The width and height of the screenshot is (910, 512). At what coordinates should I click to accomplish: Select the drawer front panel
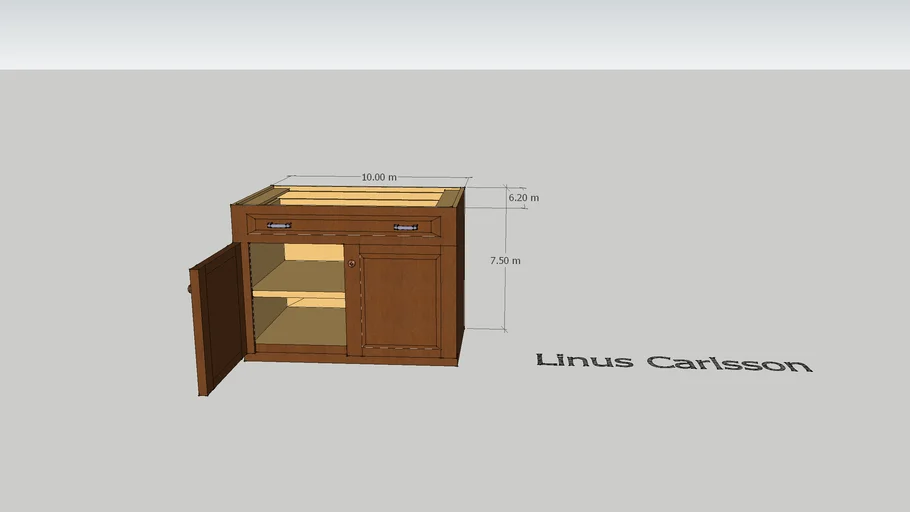click(343, 225)
